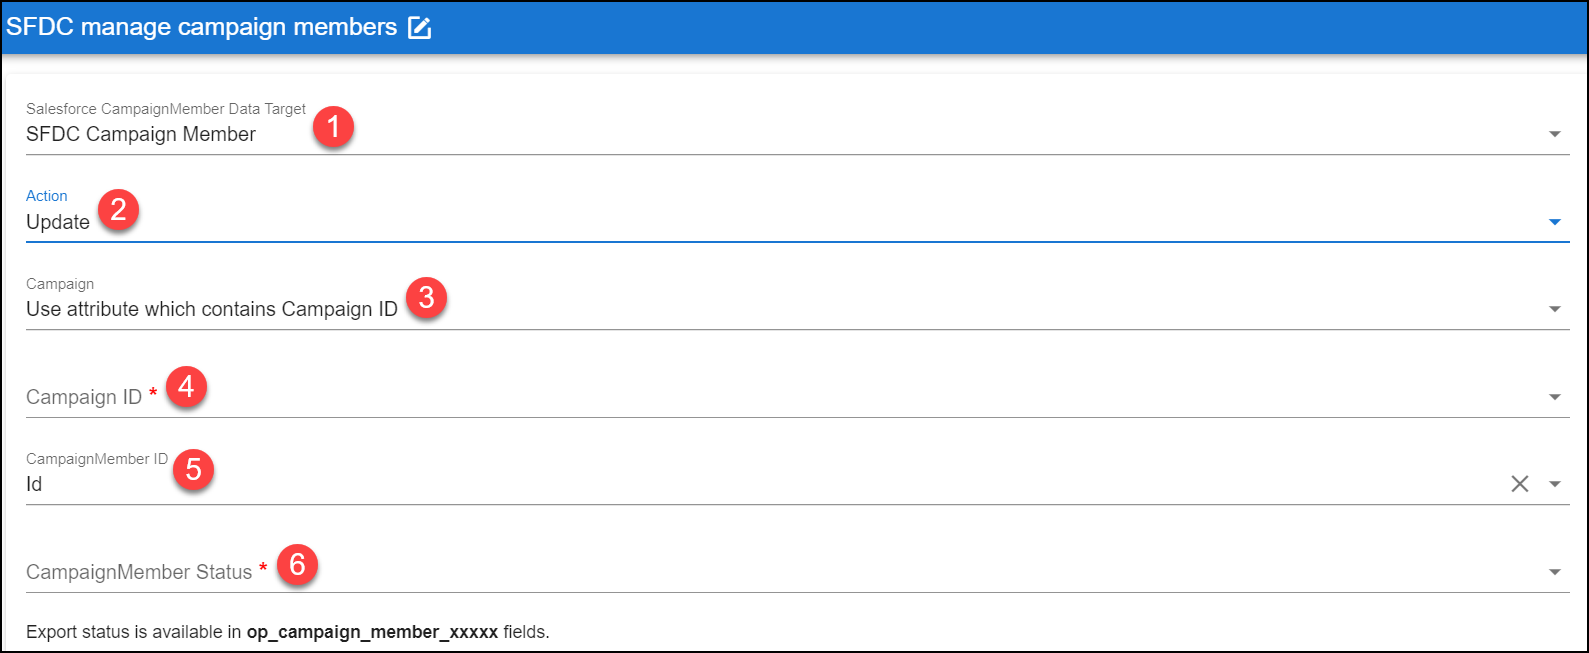
Task: Click red step marker number 1
Action: pyautogui.click(x=333, y=128)
